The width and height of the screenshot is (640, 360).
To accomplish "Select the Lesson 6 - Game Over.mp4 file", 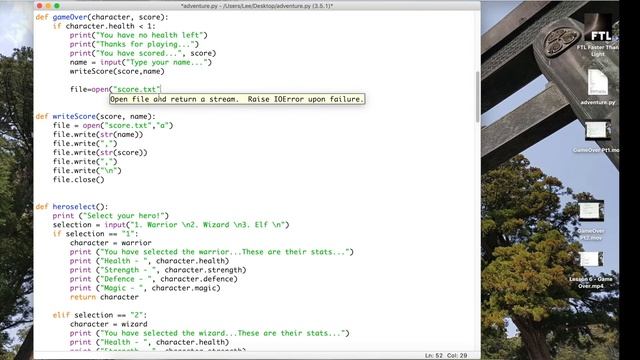I will pos(591,260).
